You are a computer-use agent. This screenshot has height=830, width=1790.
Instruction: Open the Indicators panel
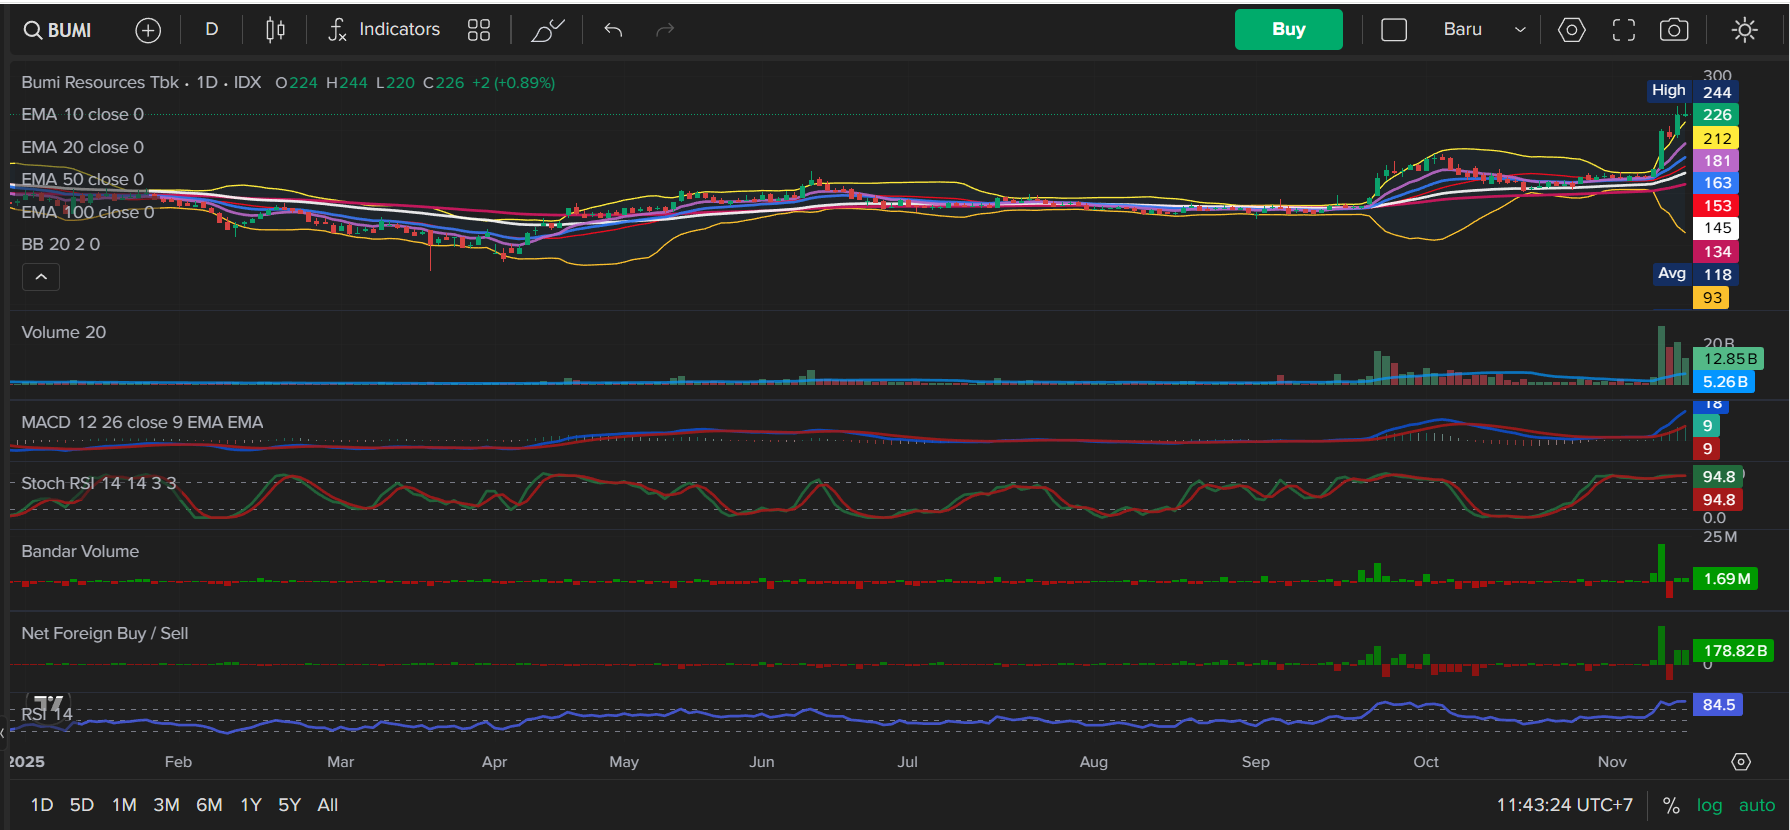coord(385,30)
